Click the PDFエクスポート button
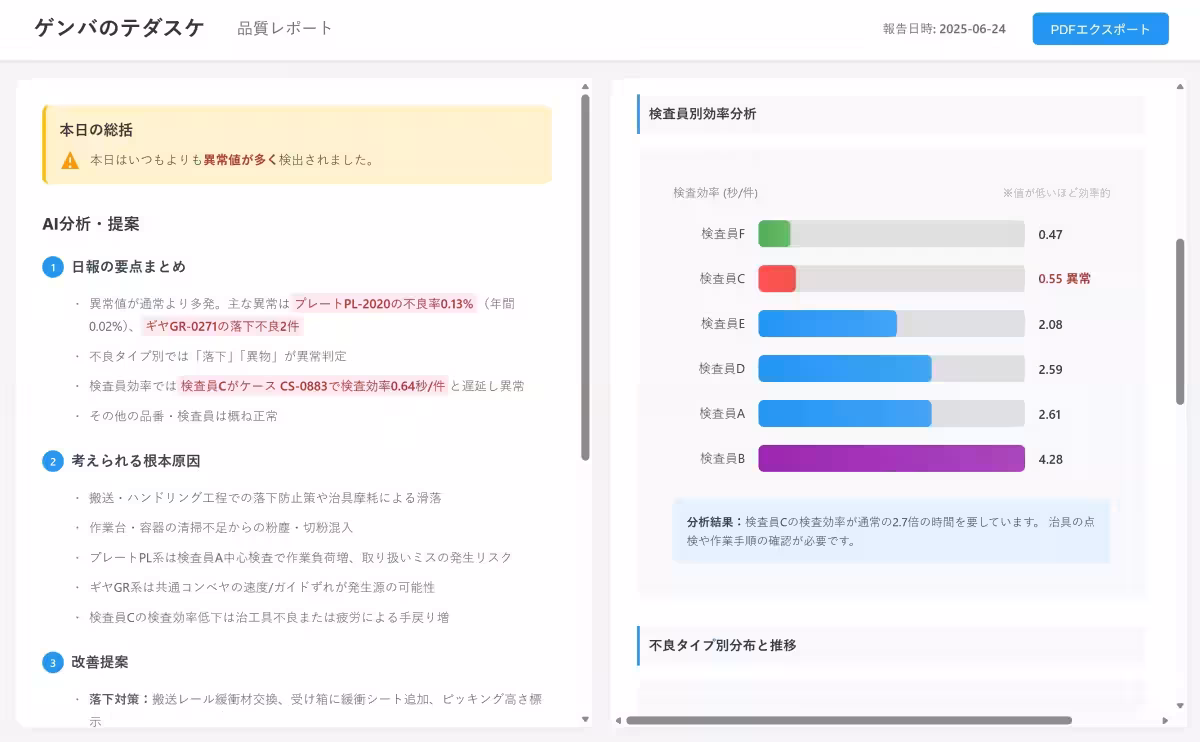1200x742 pixels. coord(1099,29)
